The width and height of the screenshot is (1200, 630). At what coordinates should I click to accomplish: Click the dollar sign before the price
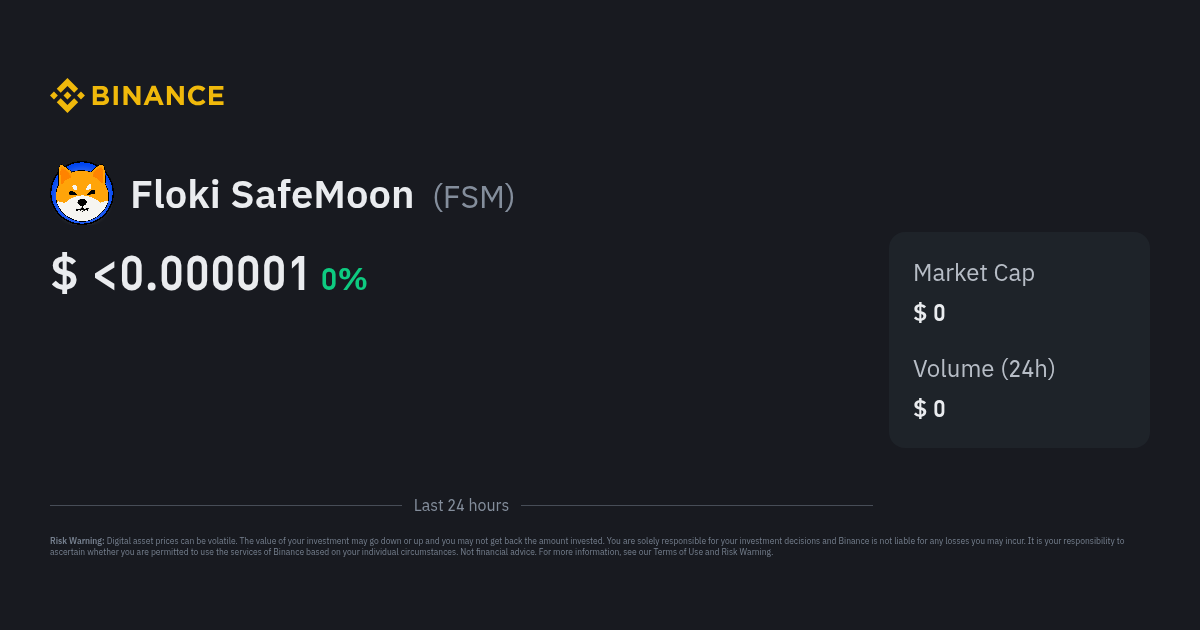pos(64,274)
